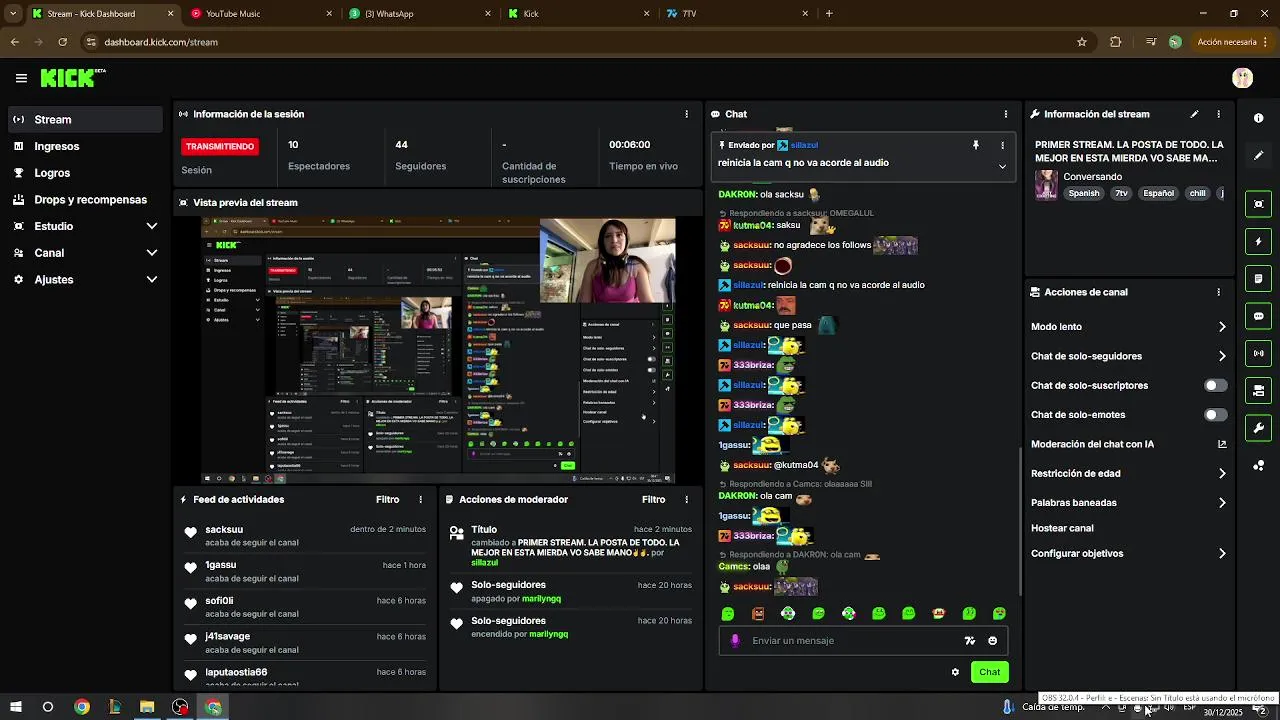Expand the pinned message chevron
Screen dimensions: 1280x720
click(1002, 166)
